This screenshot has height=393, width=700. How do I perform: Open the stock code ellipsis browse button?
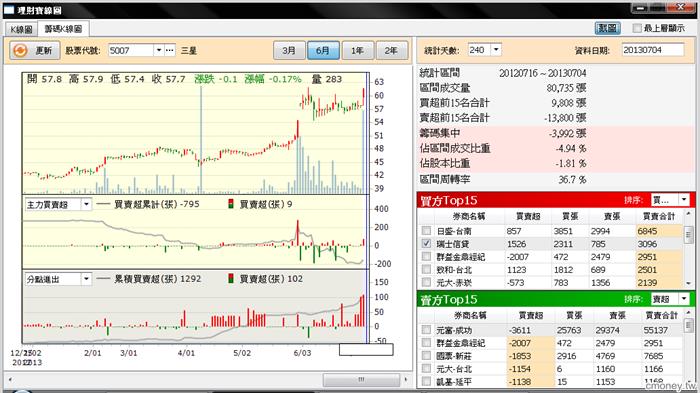(170, 50)
